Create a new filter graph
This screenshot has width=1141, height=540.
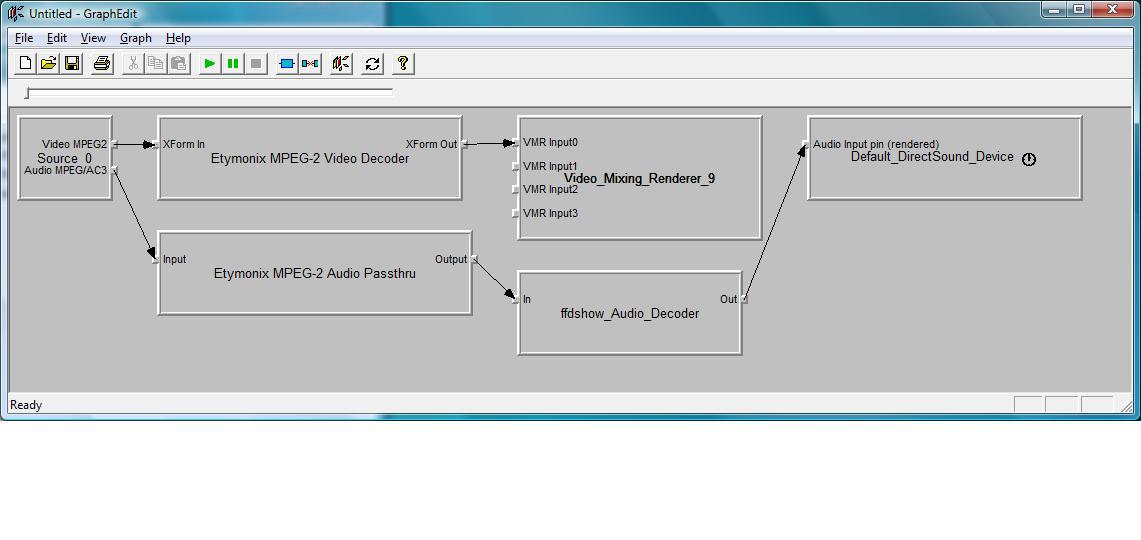[x=25, y=64]
